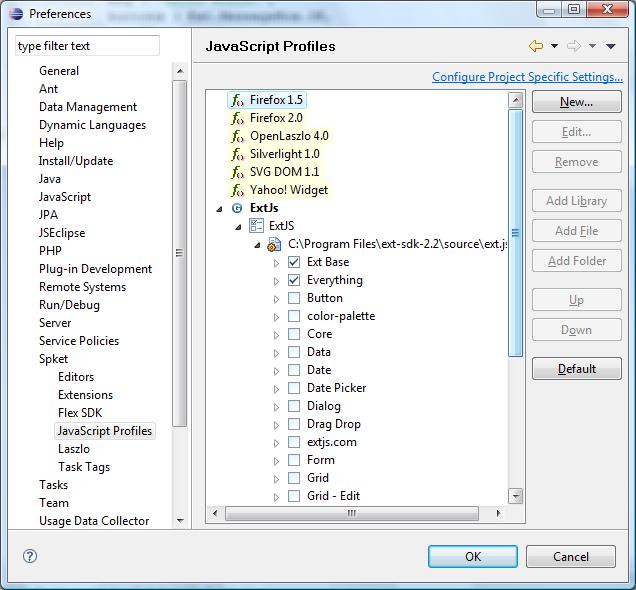
Task: Check the Button checkbox
Action: (x=294, y=298)
